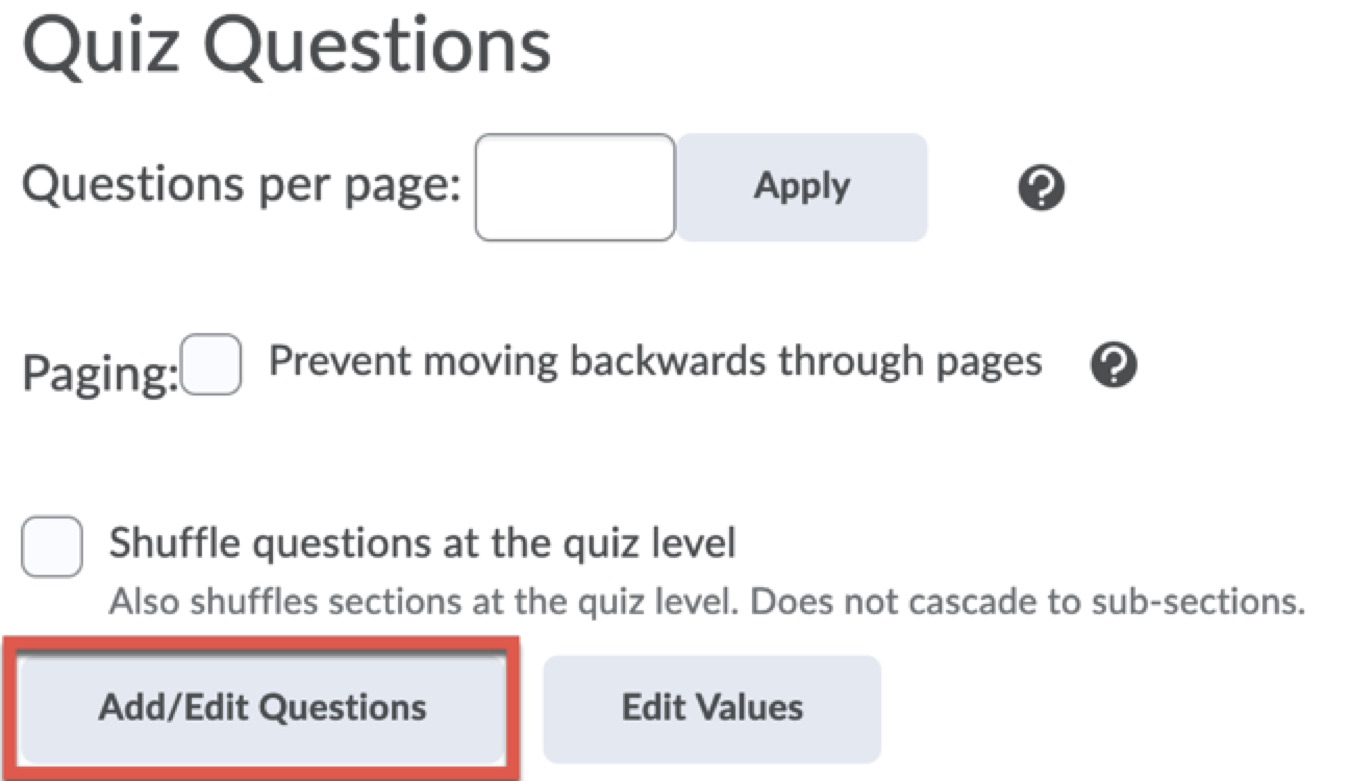The height and width of the screenshot is (781, 1352).
Task: Click the Questions per page input field
Action: click(x=575, y=187)
